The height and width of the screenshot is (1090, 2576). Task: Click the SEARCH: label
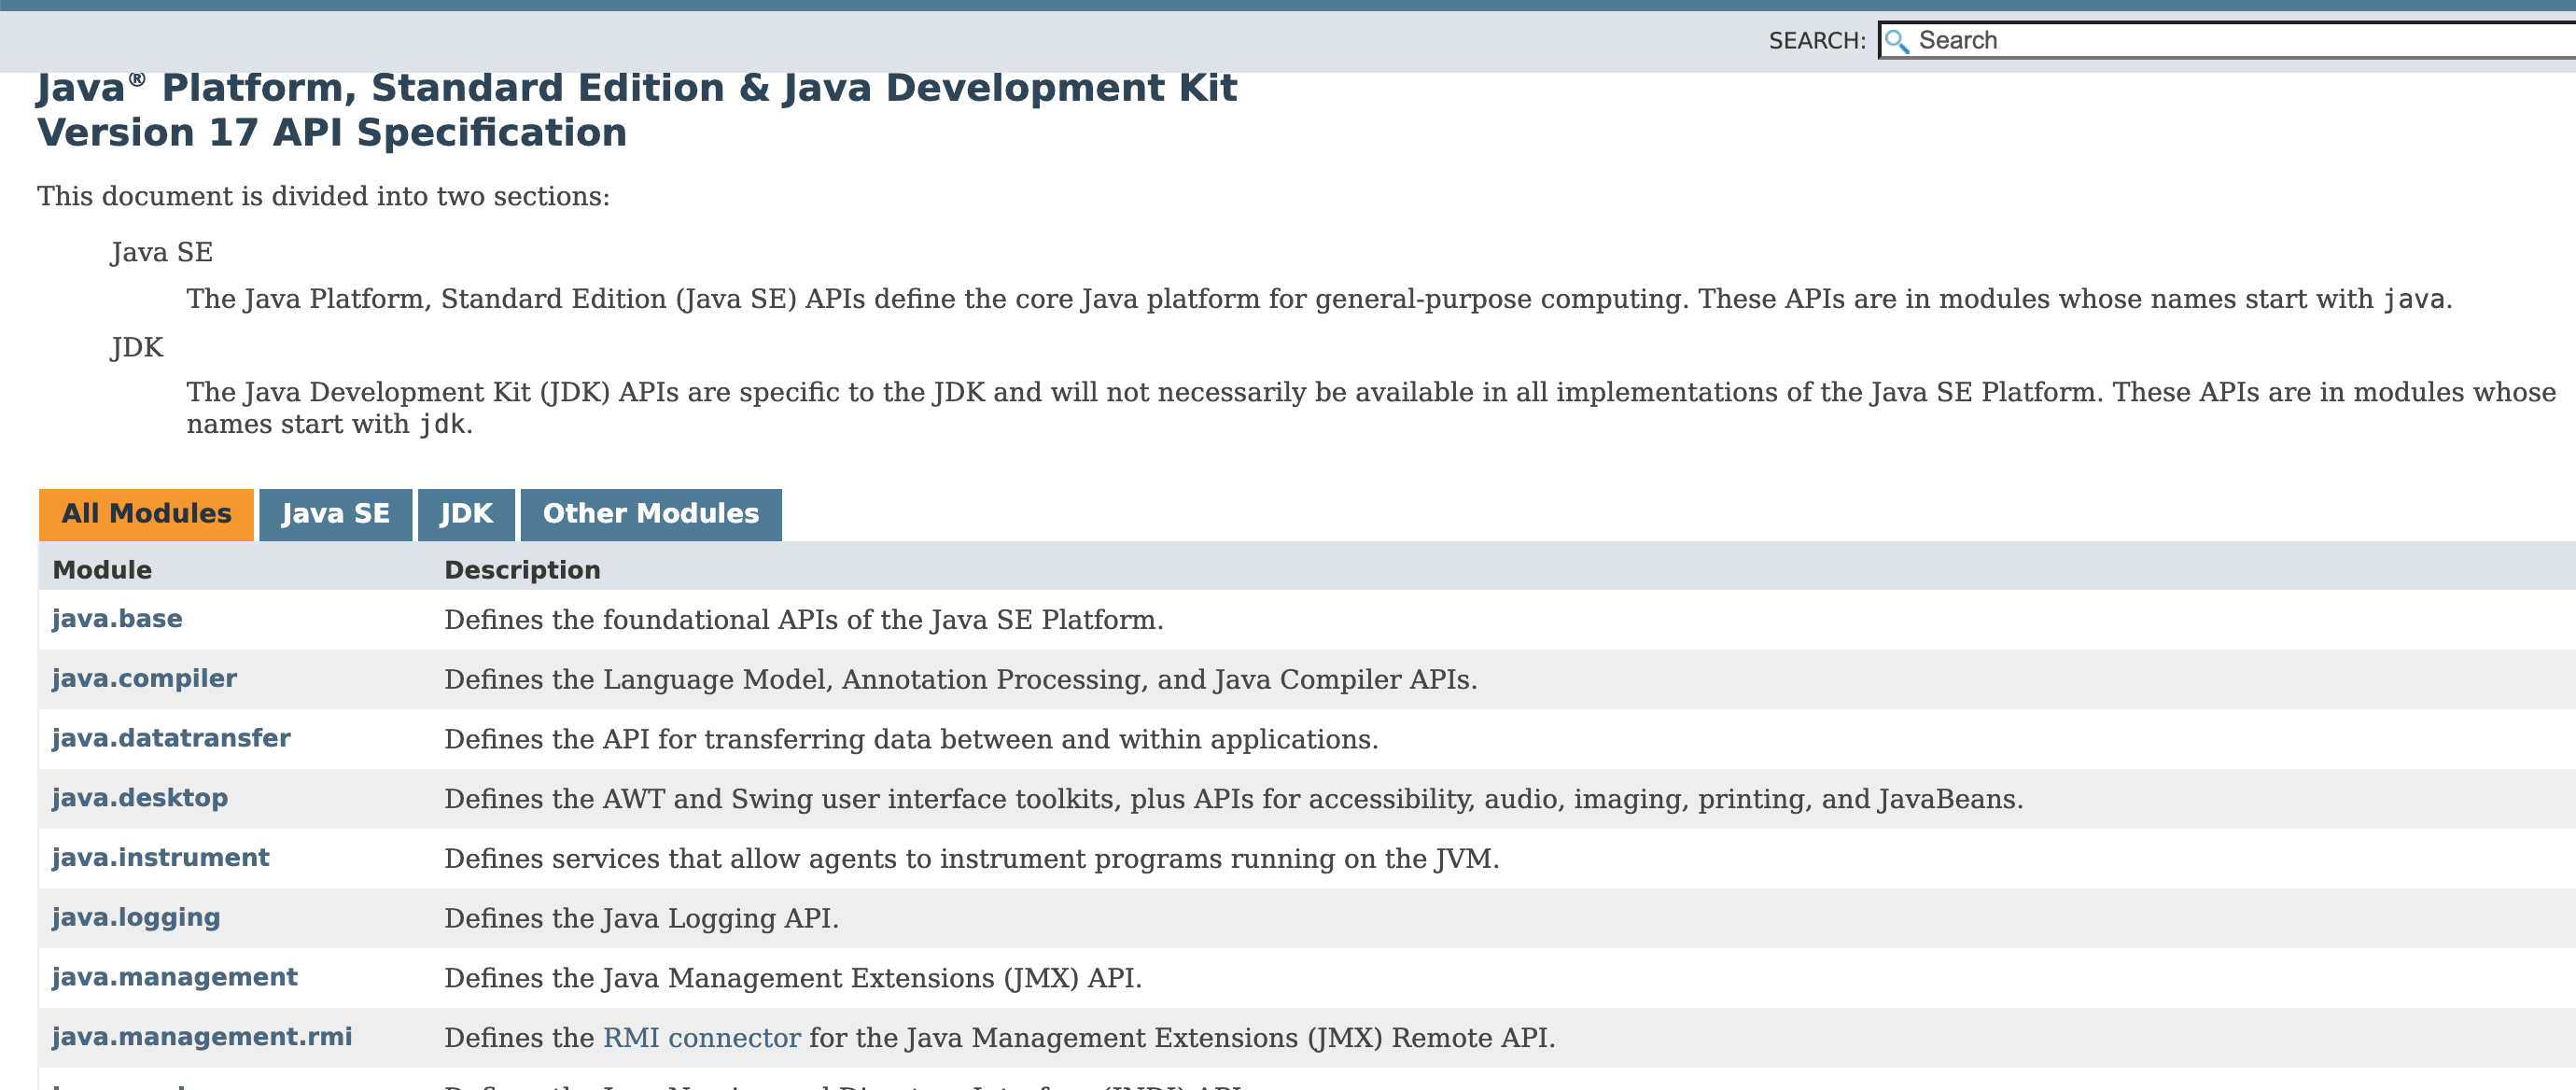coord(1816,41)
